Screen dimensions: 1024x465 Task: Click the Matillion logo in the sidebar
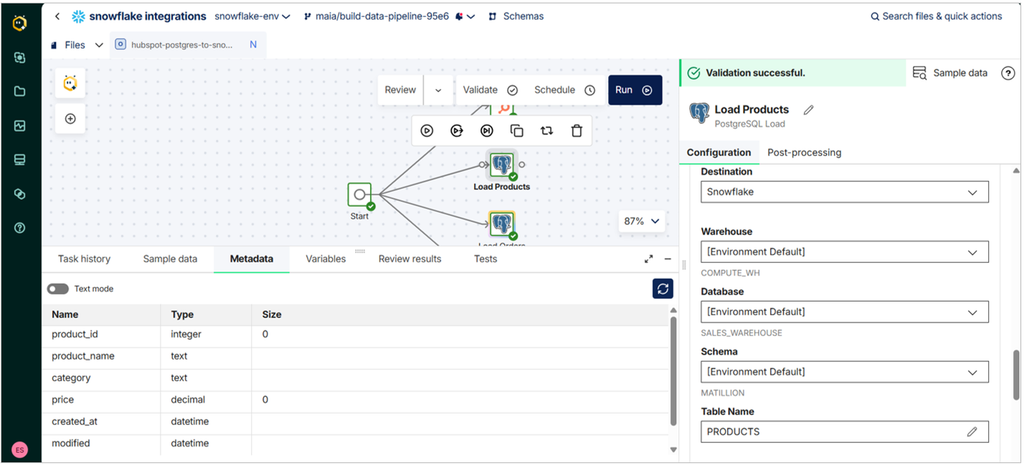[x=20, y=23]
